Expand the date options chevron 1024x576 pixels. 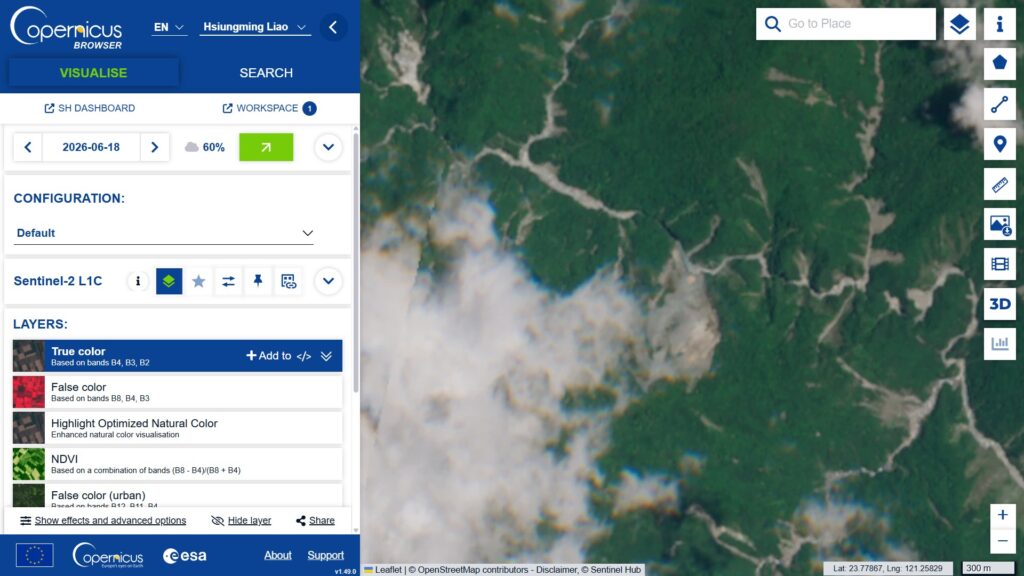(x=328, y=148)
